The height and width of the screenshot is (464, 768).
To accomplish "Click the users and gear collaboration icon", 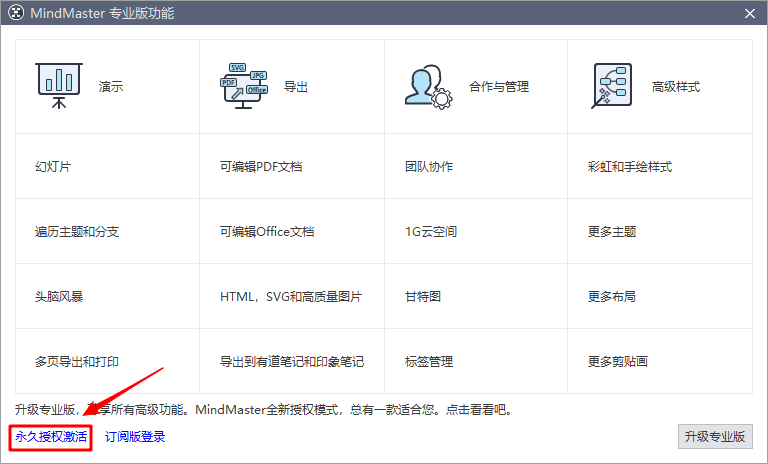I will coord(429,87).
